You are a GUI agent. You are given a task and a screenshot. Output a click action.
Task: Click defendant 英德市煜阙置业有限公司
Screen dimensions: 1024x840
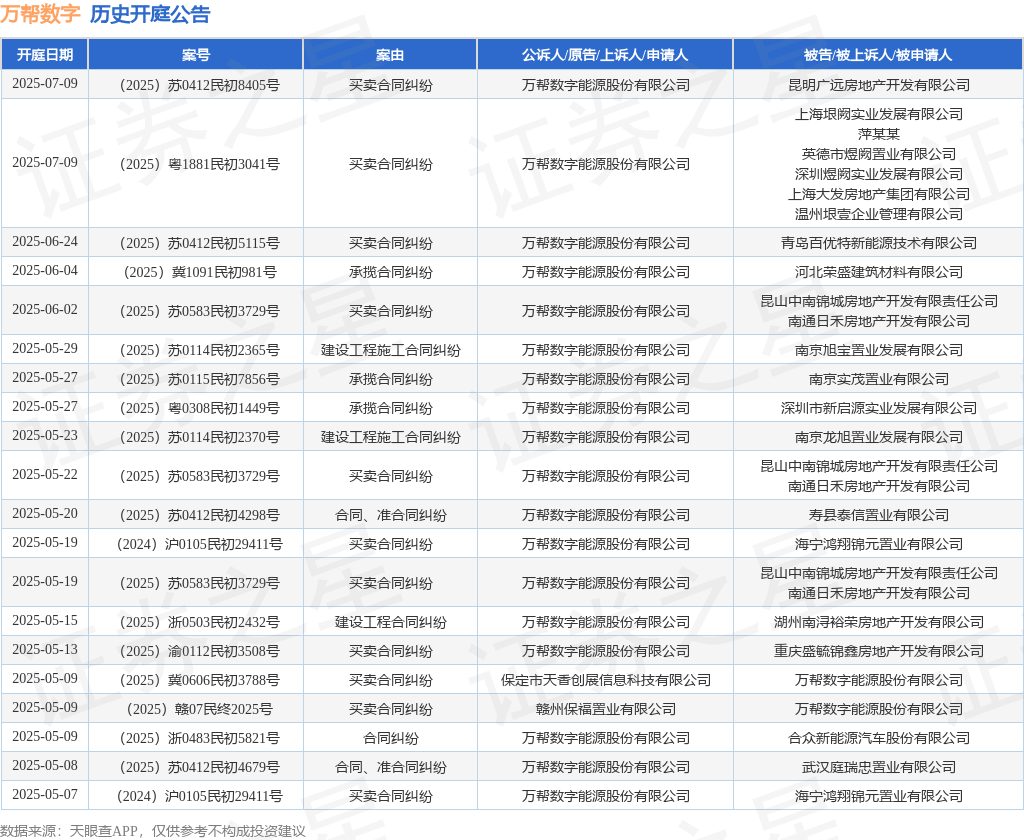878,154
